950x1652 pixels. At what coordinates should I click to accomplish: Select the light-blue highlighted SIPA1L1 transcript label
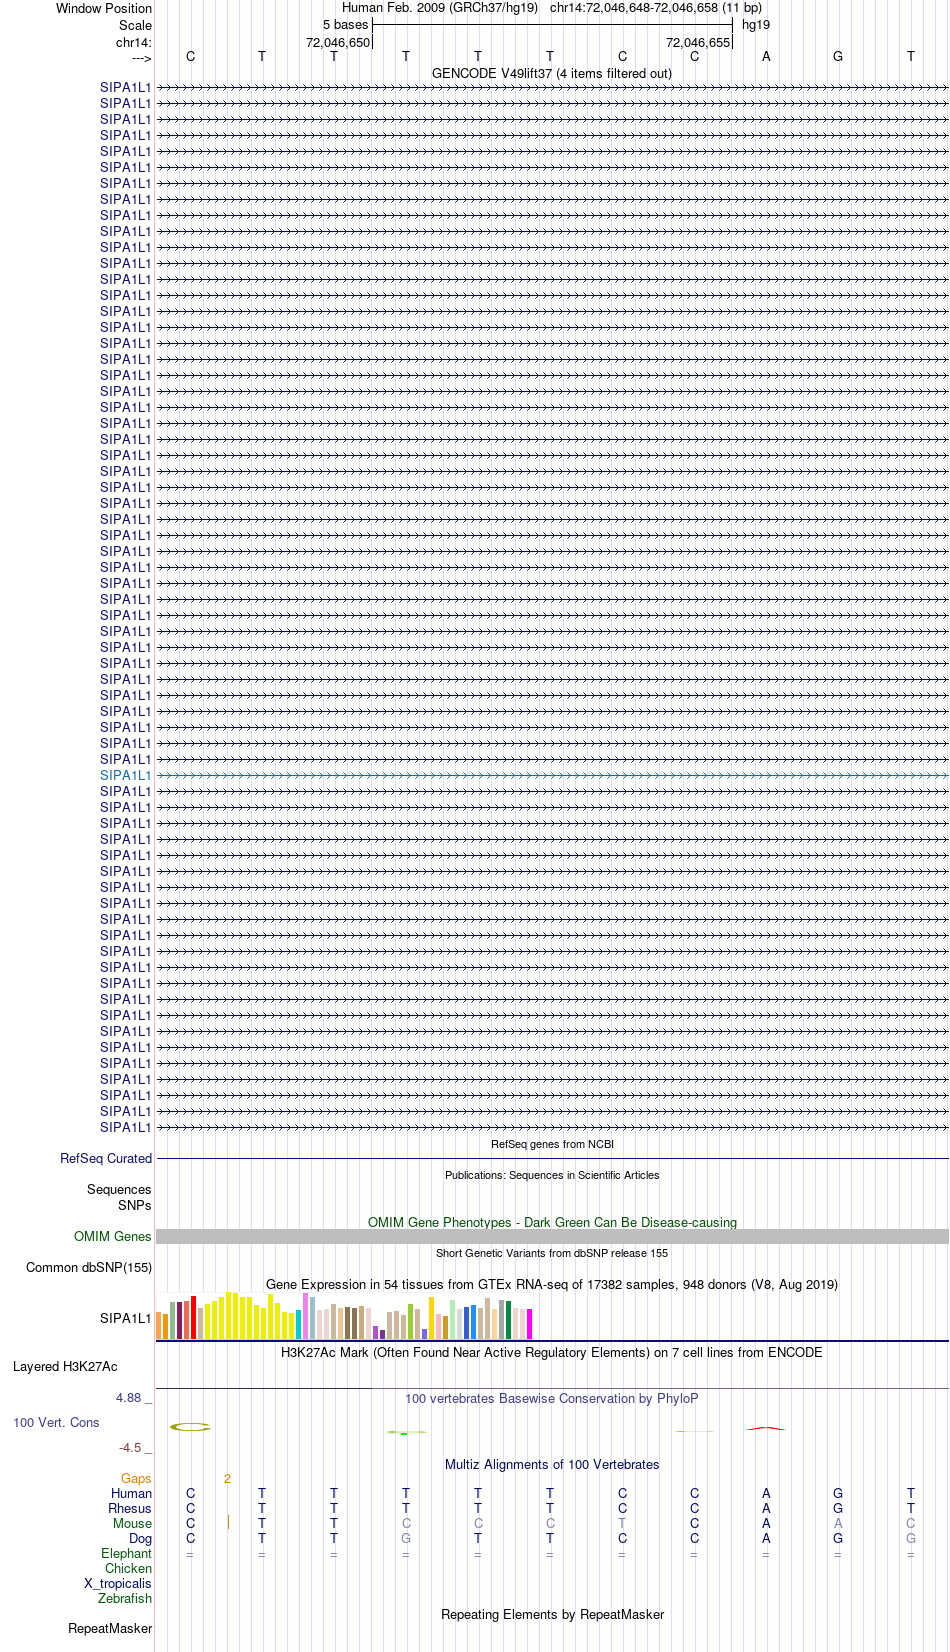126,775
